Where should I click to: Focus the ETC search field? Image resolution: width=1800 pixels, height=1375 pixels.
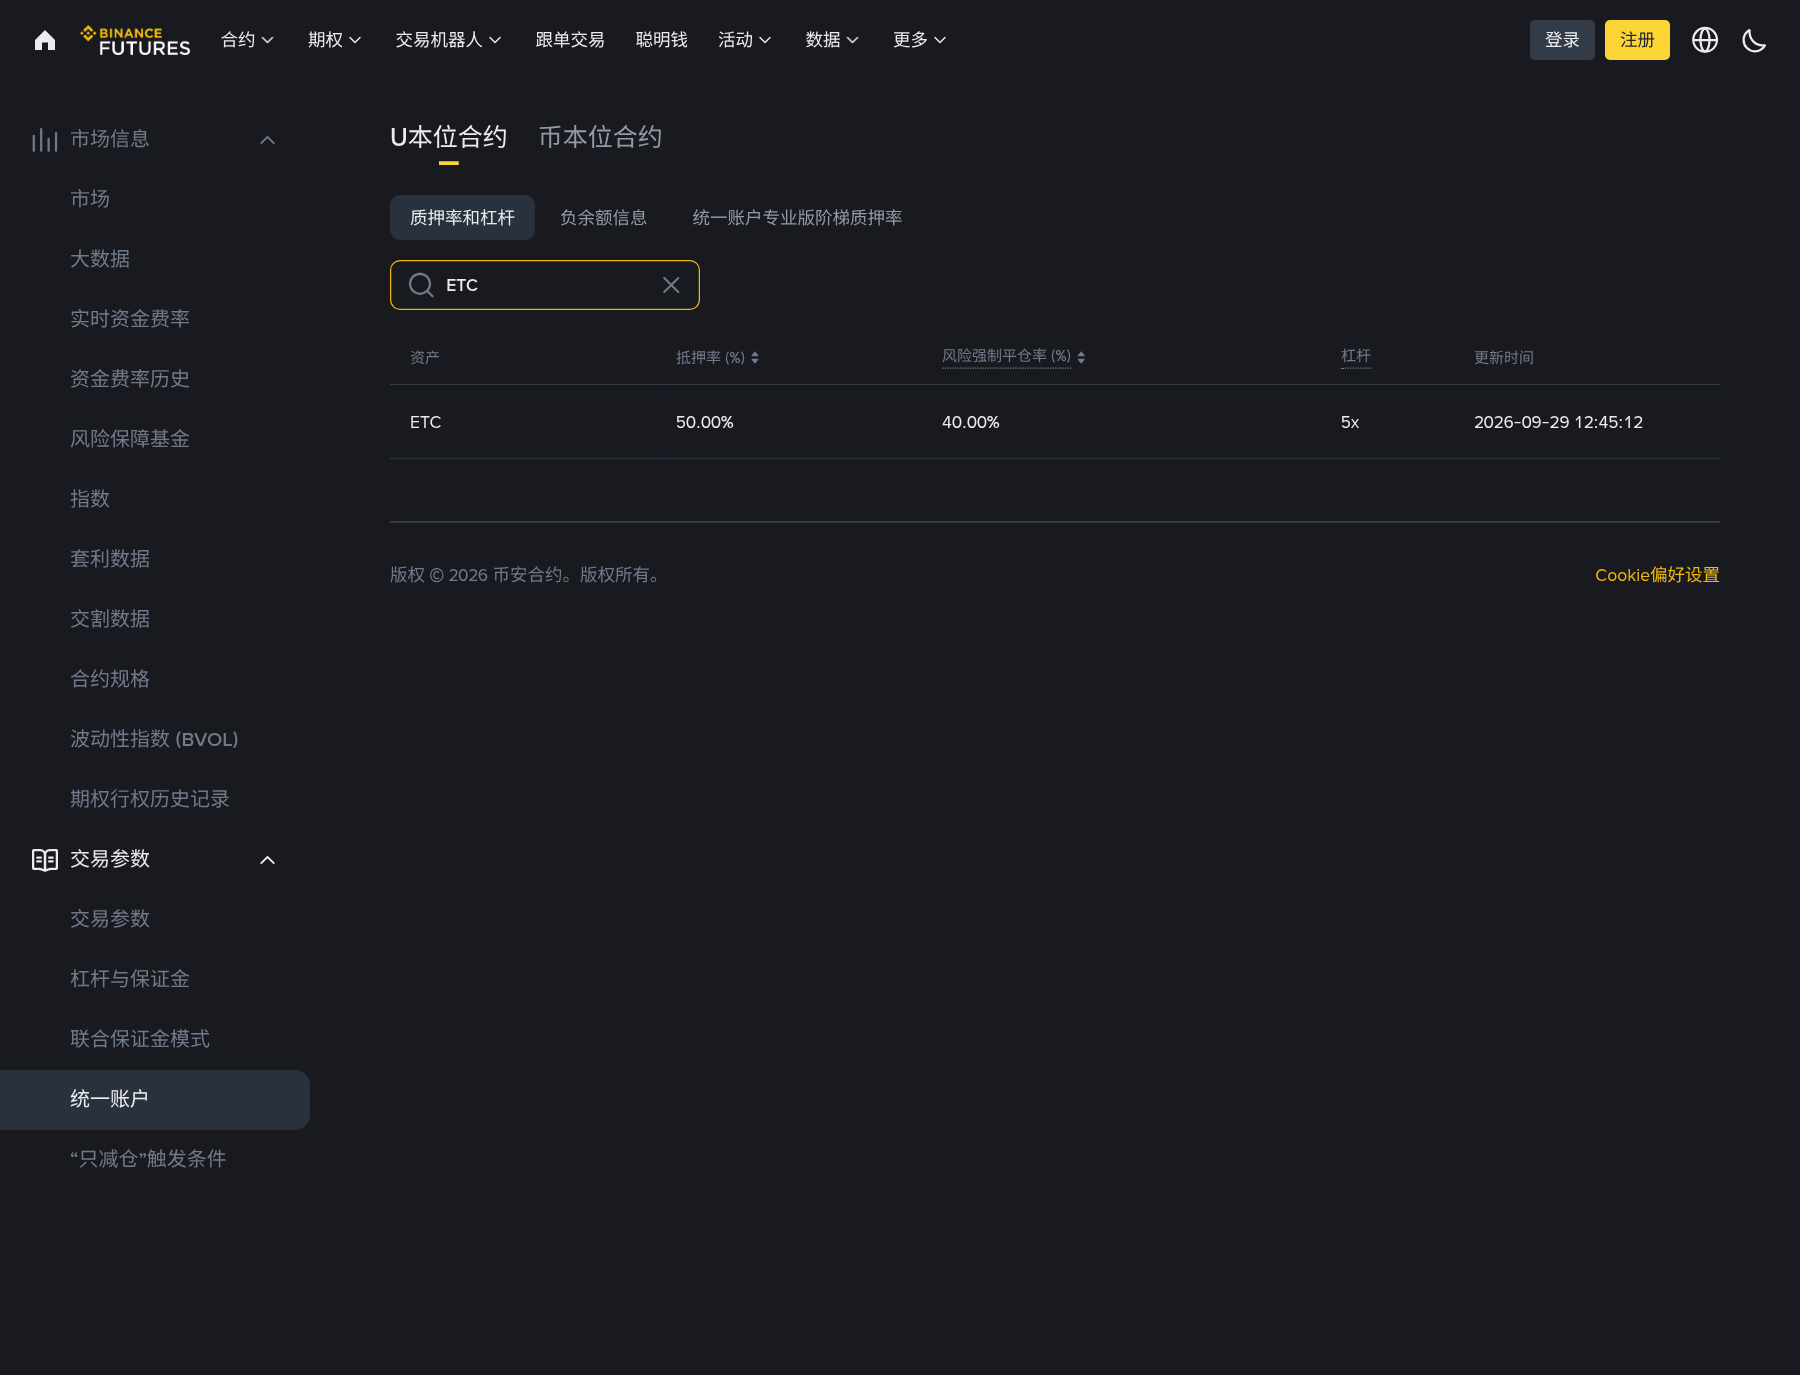pyautogui.click(x=545, y=285)
